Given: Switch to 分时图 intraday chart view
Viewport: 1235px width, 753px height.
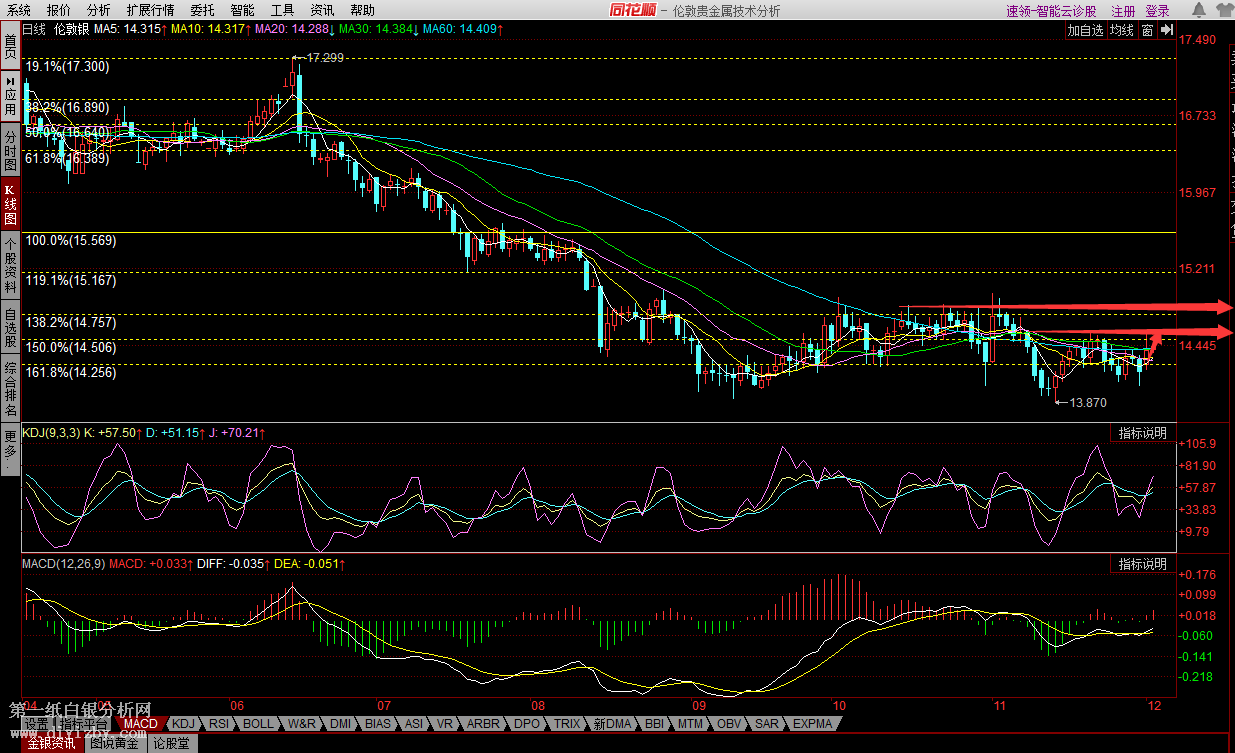Looking at the screenshot, I should [10, 149].
